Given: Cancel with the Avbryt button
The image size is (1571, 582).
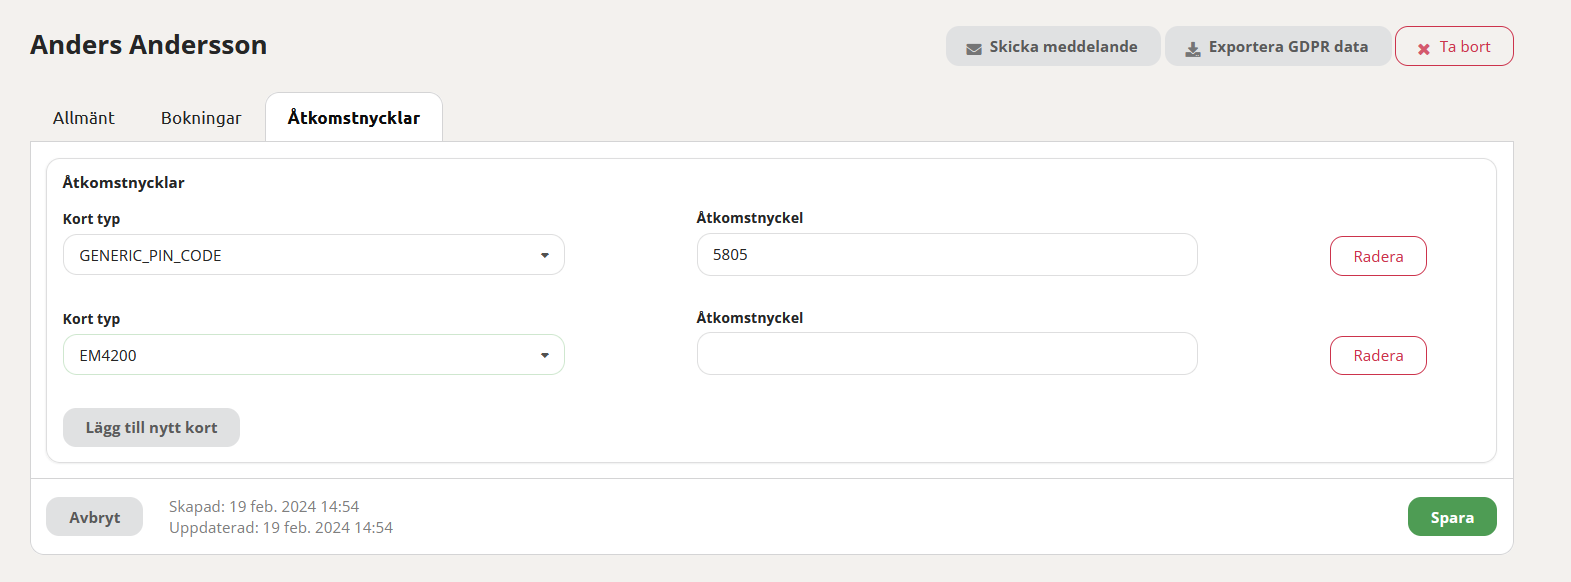Looking at the screenshot, I should pos(94,517).
